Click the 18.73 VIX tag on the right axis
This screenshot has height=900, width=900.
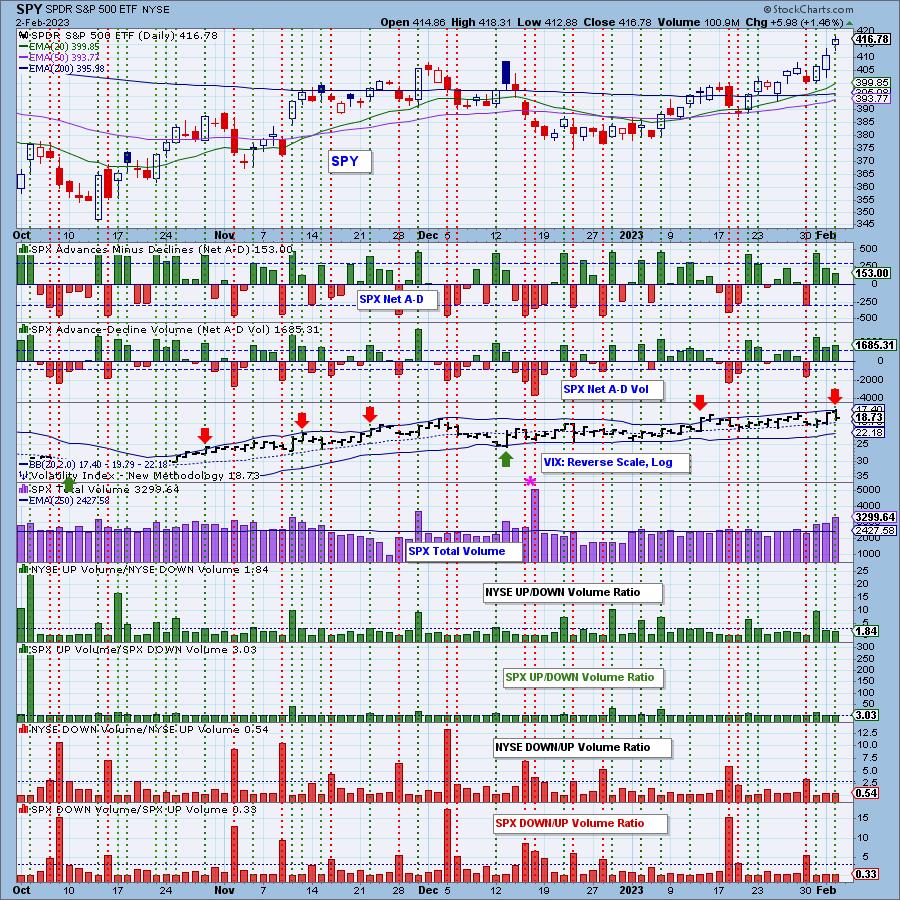coord(869,417)
